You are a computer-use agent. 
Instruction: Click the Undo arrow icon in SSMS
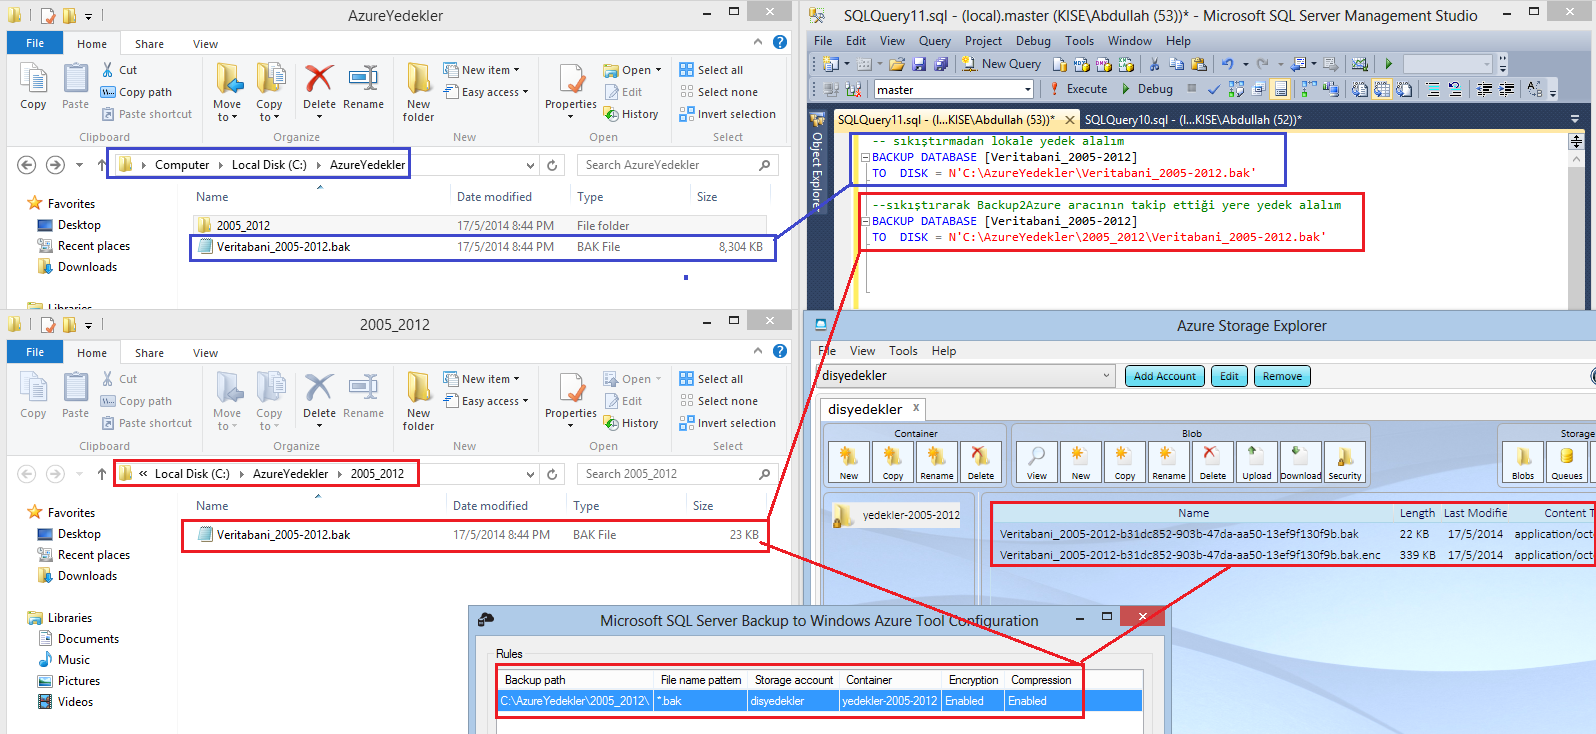click(x=1228, y=64)
